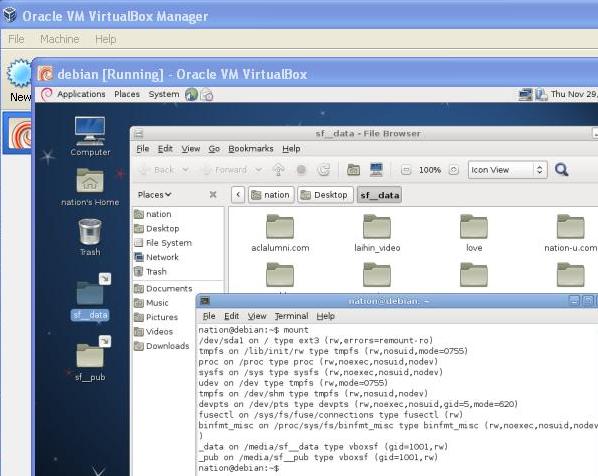Open Help menu in File Browser

291,148
